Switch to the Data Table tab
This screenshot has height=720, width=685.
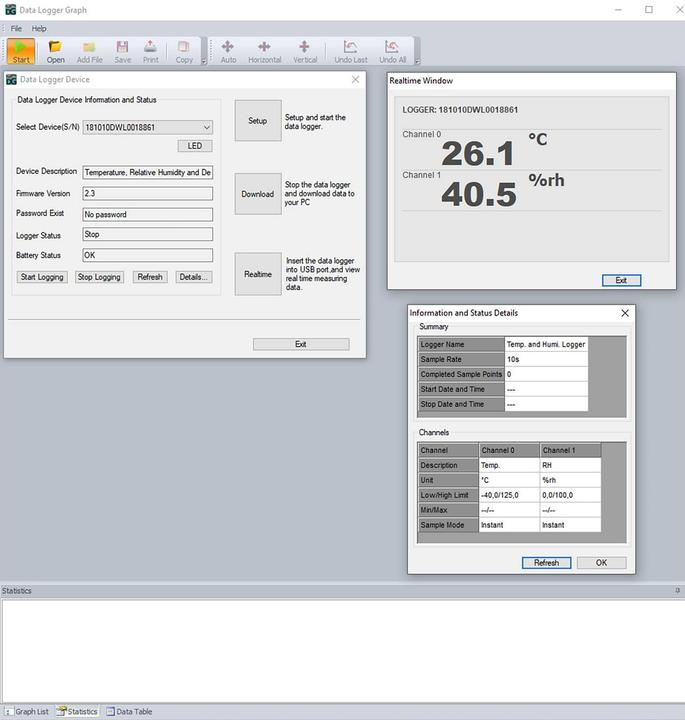129,711
